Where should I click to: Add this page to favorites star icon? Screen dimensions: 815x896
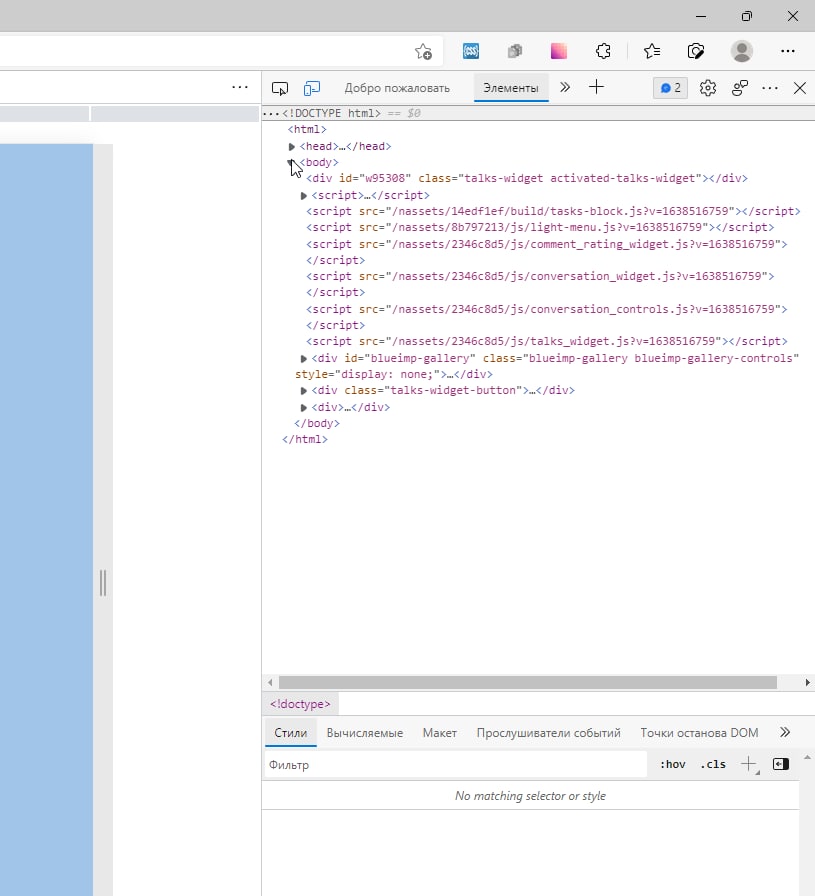(x=424, y=51)
